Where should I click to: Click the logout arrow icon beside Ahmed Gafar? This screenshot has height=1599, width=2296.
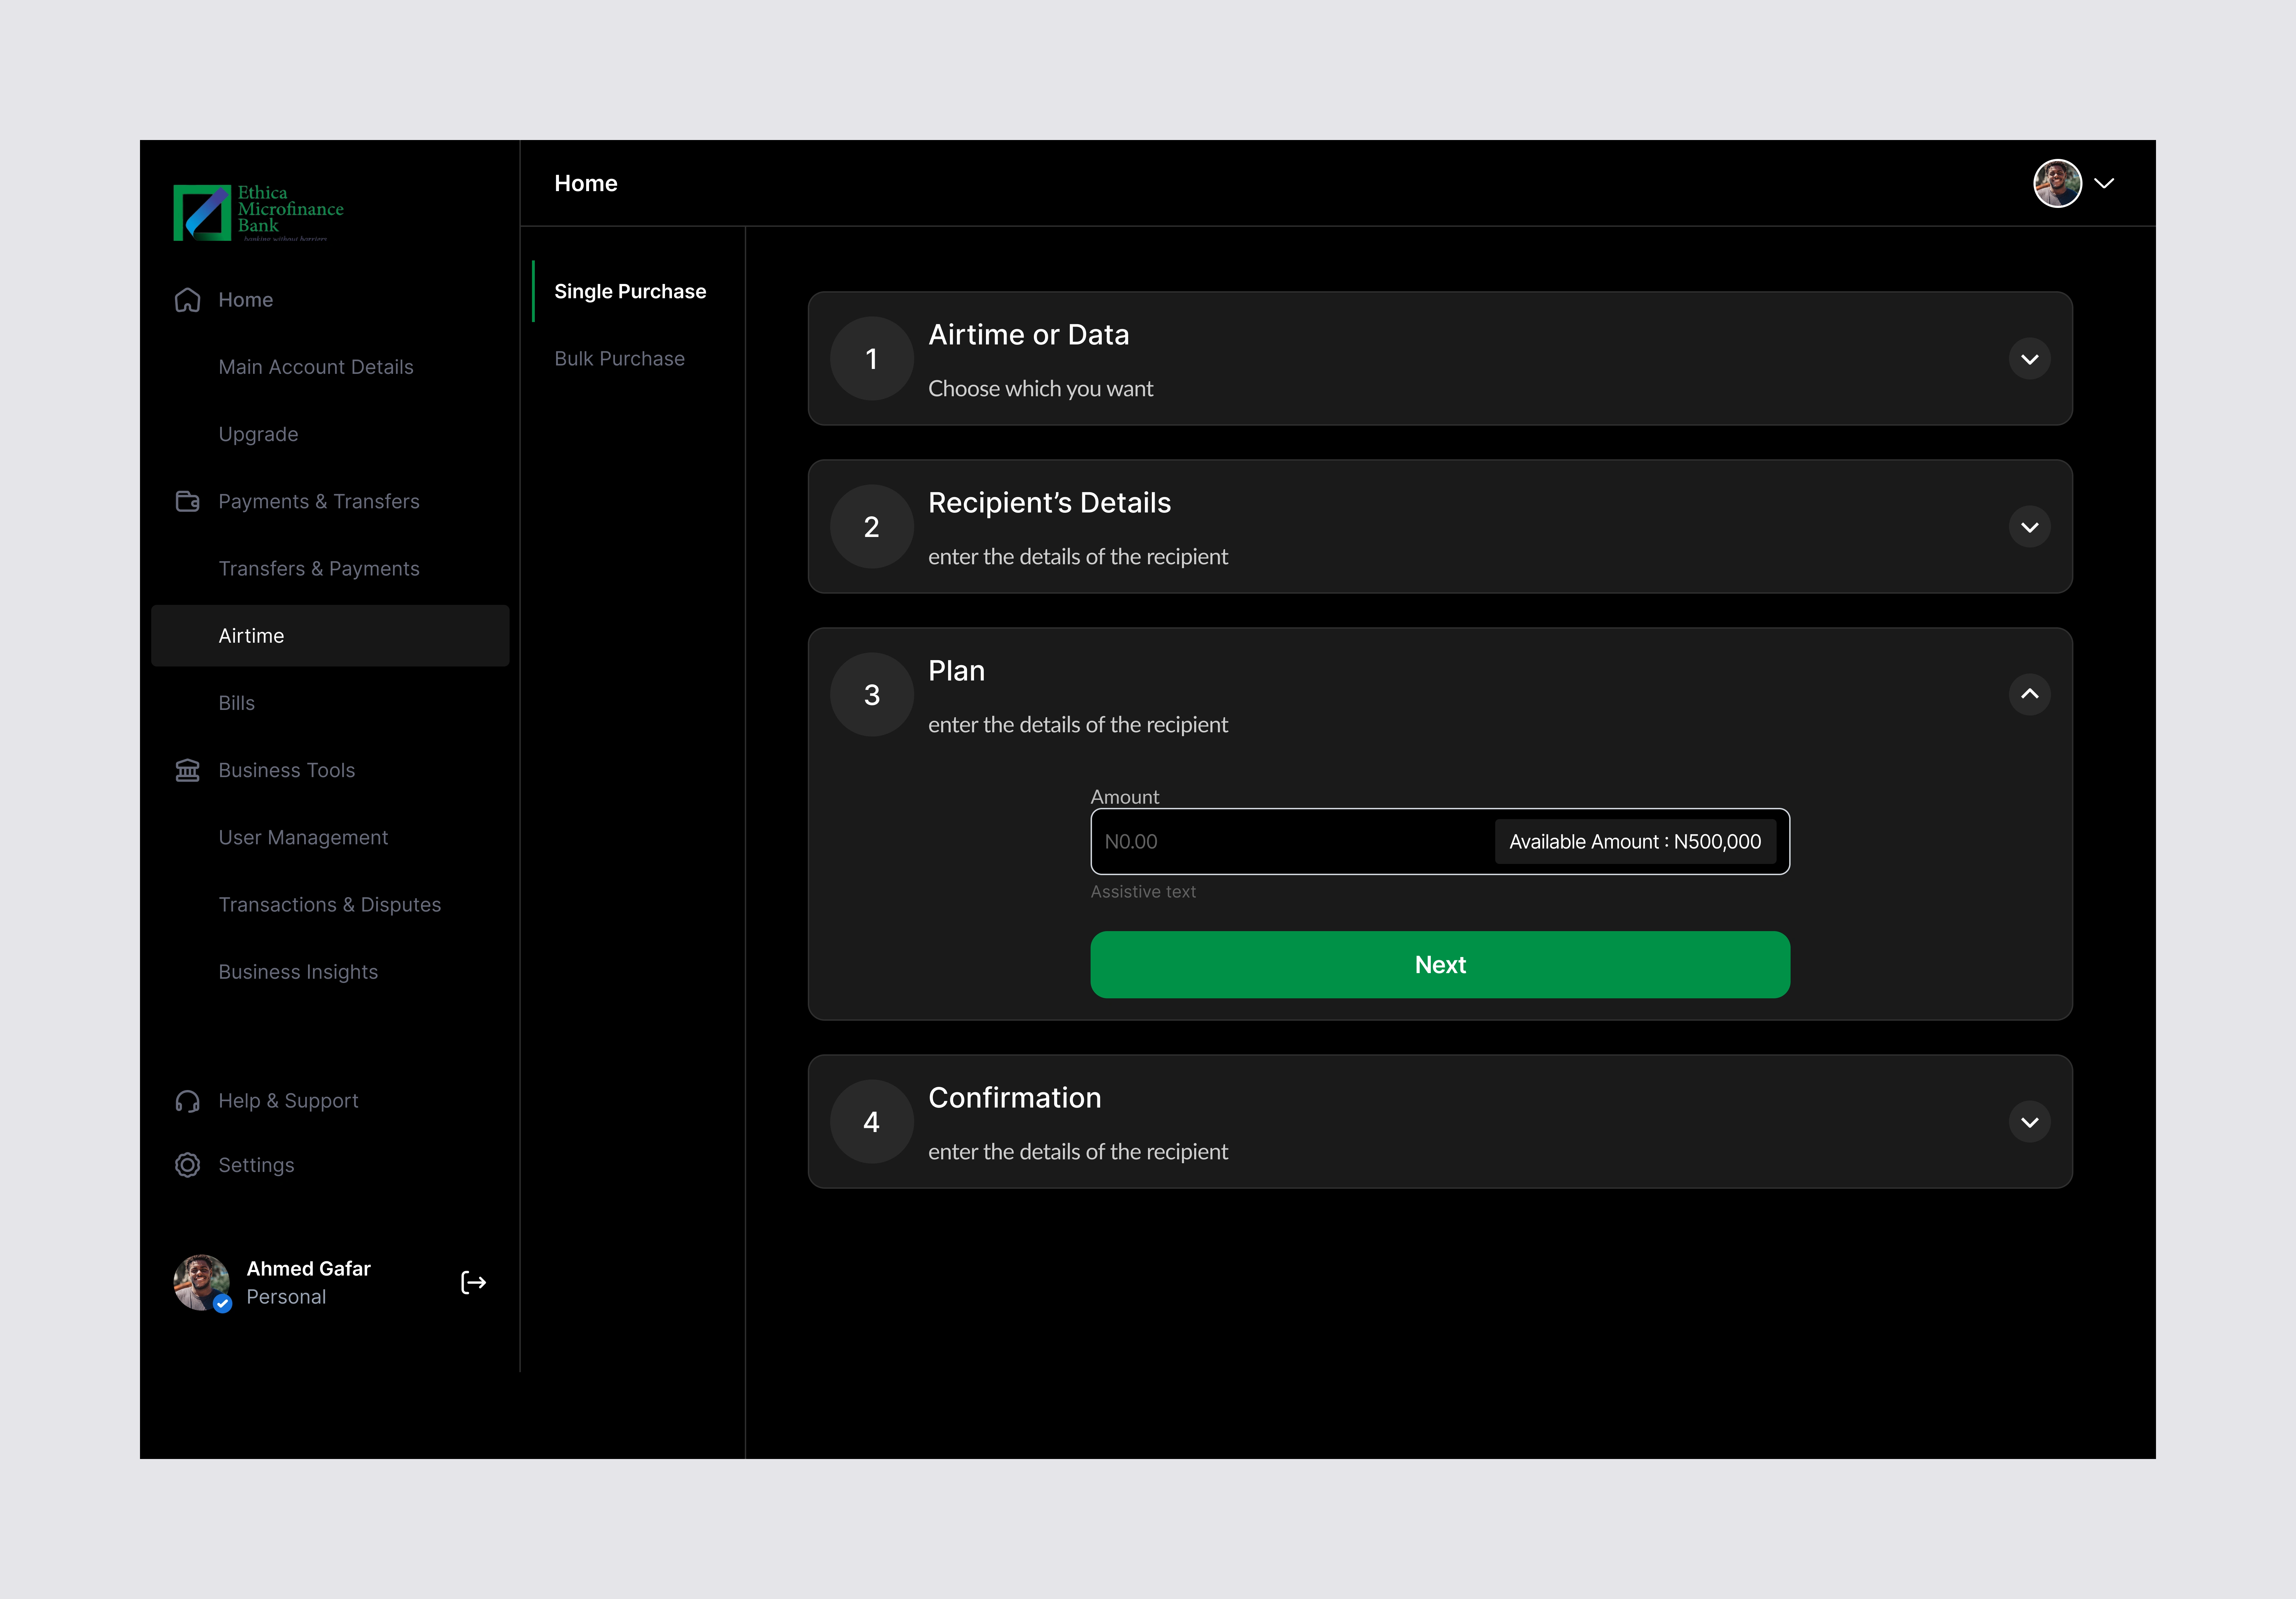pos(473,1283)
